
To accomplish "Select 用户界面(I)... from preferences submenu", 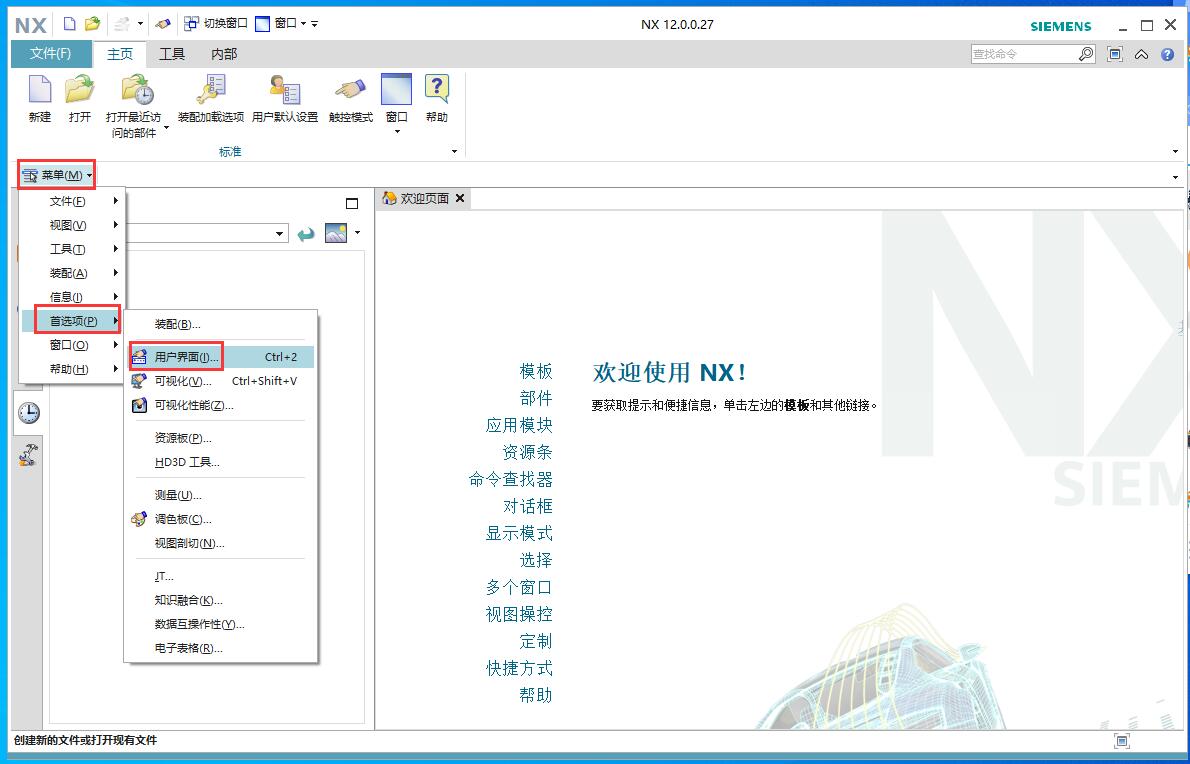I will (x=186, y=357).
